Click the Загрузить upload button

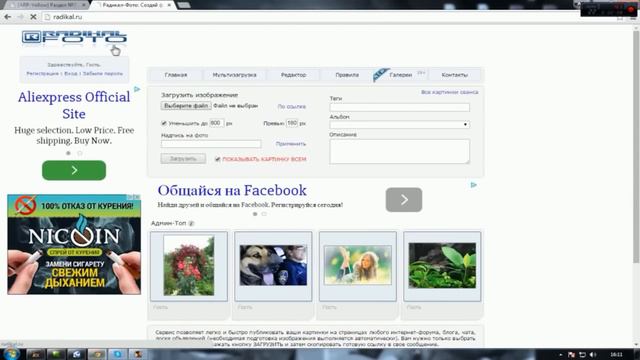coord(183,159)
